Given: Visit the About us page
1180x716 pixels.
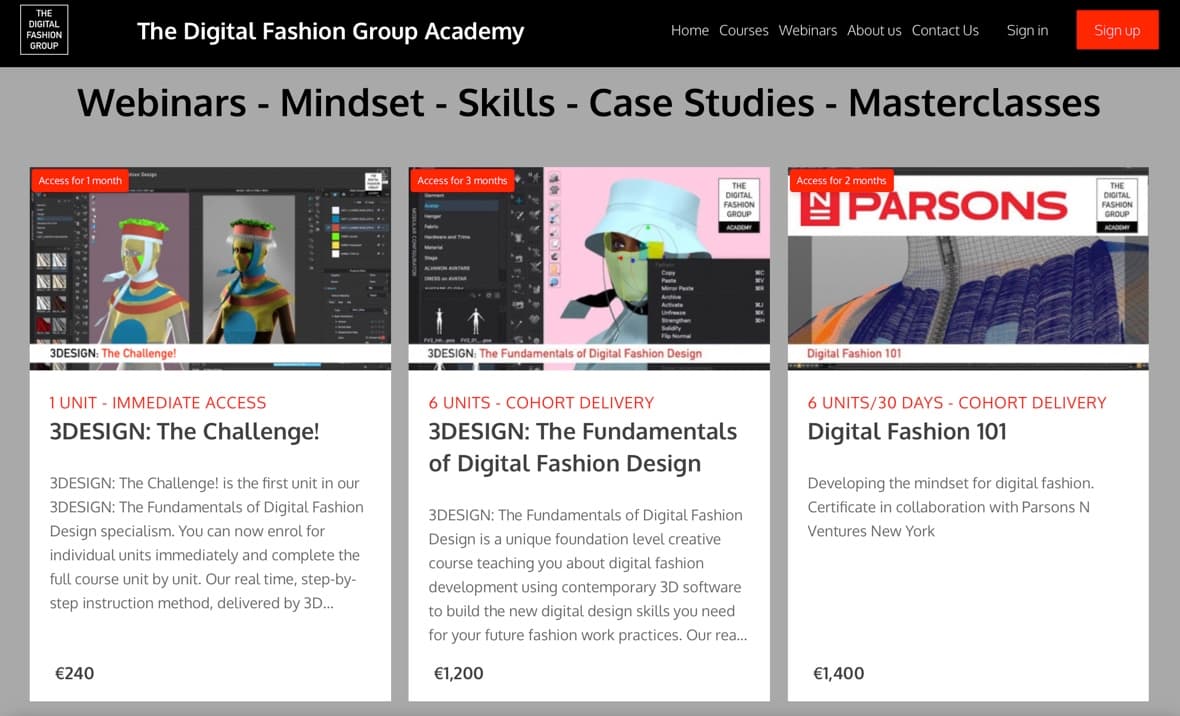Looking at the screenshot, I should point(873,30).
